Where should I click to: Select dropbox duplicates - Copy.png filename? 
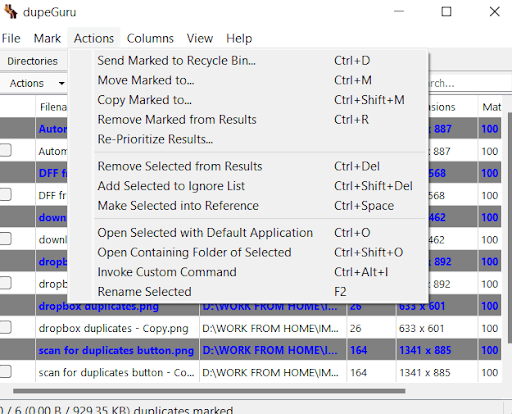(x=113, y=328)
